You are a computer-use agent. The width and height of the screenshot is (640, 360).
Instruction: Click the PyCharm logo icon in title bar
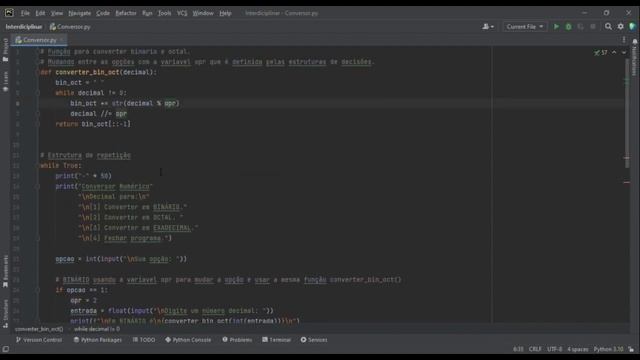tap(9, 13)
